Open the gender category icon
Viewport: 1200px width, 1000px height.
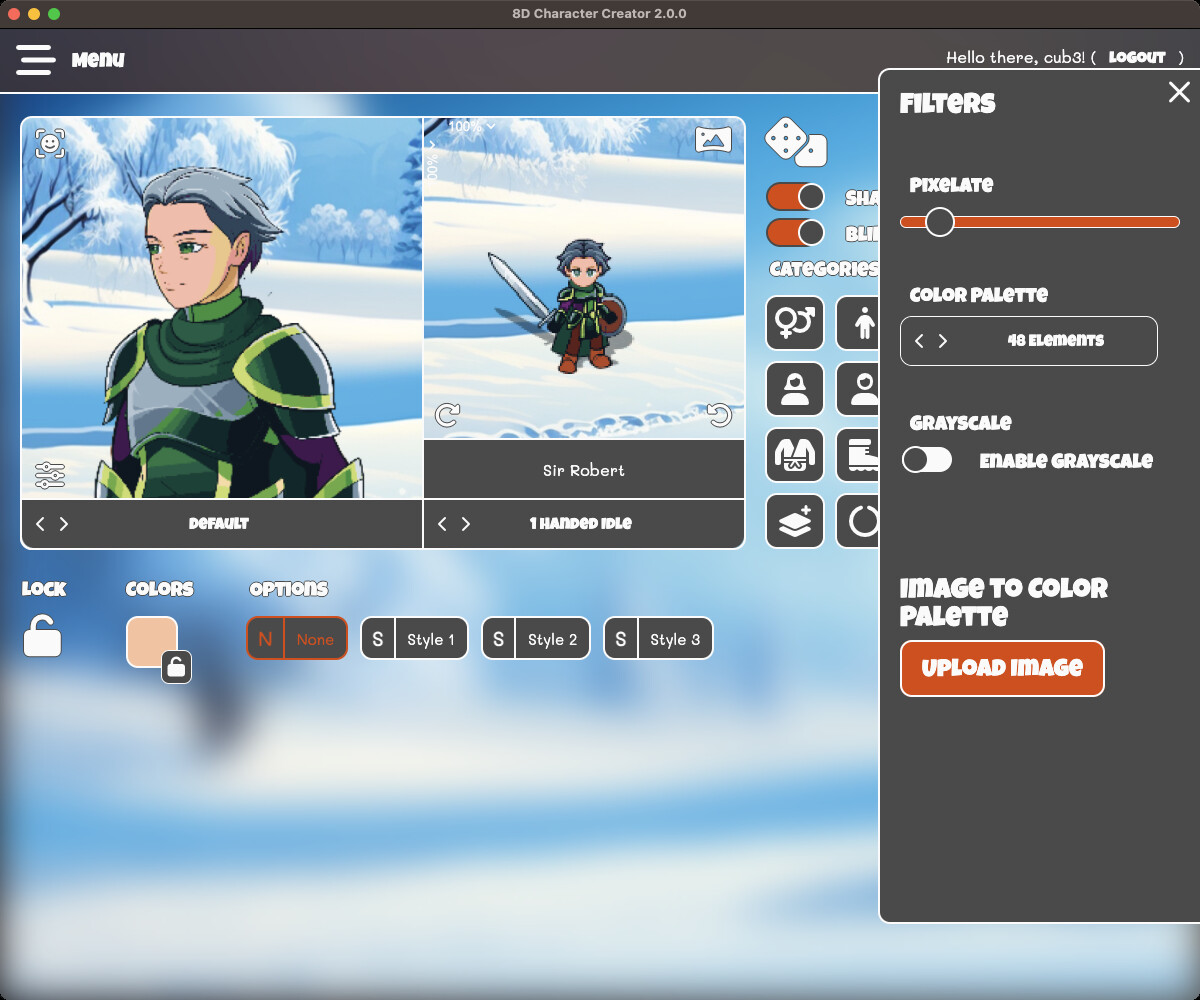pyautogui.click(x=795, y=323)
